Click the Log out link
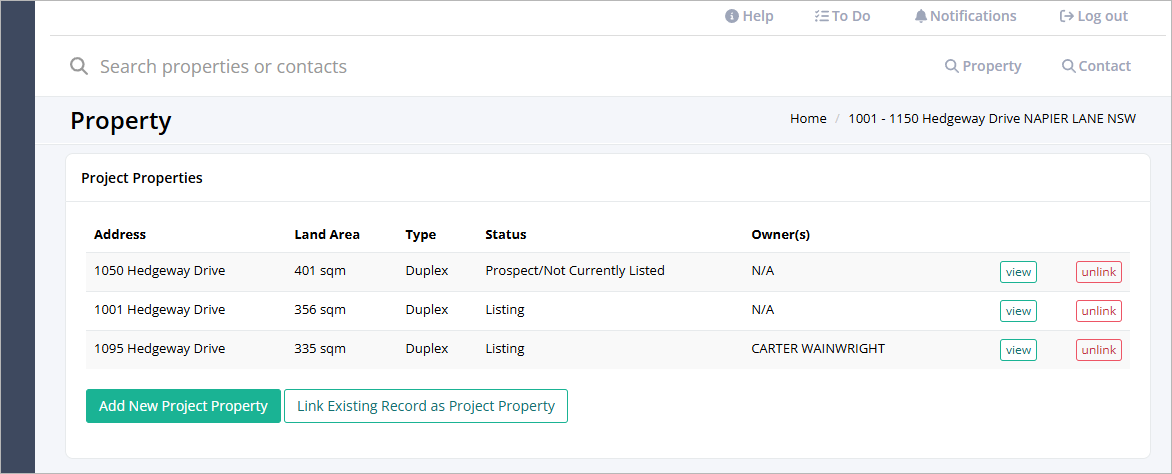Image resolution: width=1172 pixels, height=474 pixels. [x=1094, y=16]
